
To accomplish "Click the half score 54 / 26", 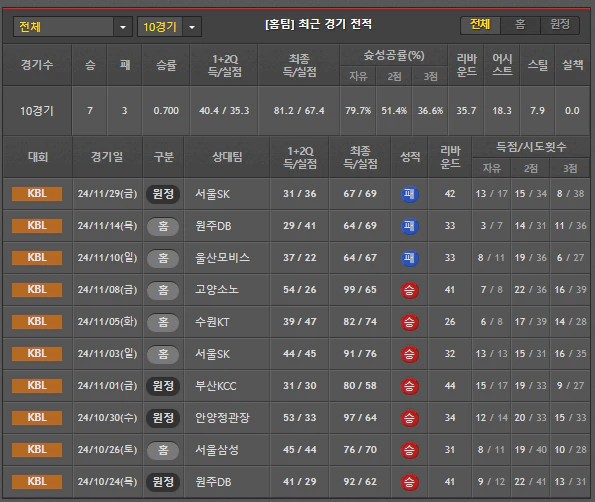I will pos(299,290).
